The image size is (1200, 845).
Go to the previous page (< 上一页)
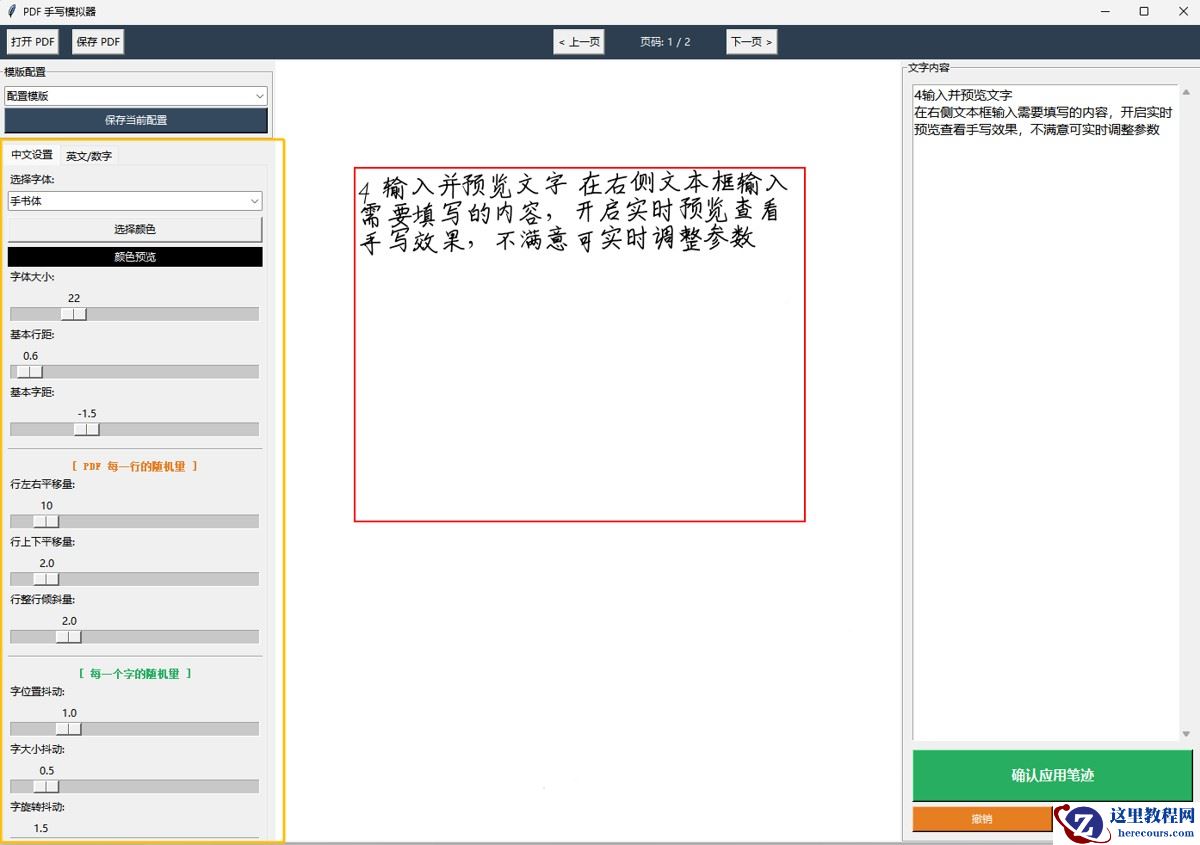point(579,41)
